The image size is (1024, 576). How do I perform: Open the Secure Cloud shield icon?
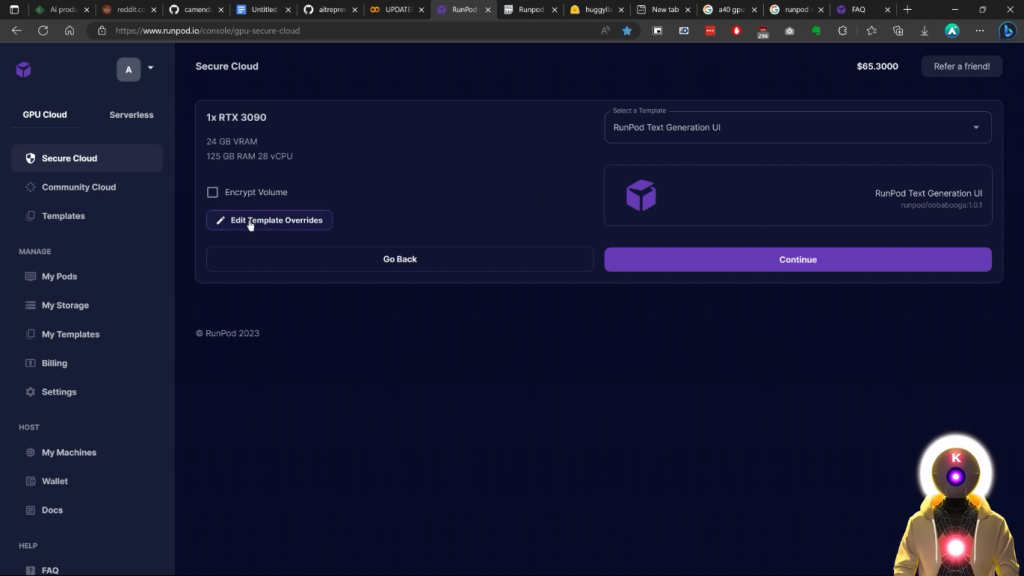[30, 158]
